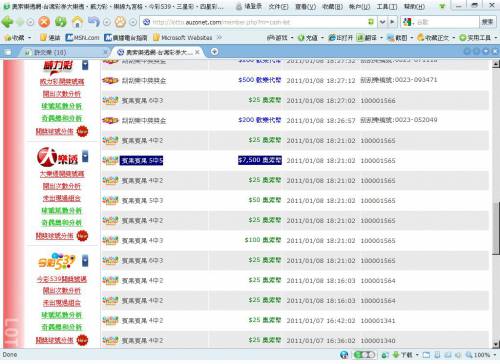The image size is (500, 364).
Task: Click the MSN.com bookmark
Action: click(x=82, y=37)
